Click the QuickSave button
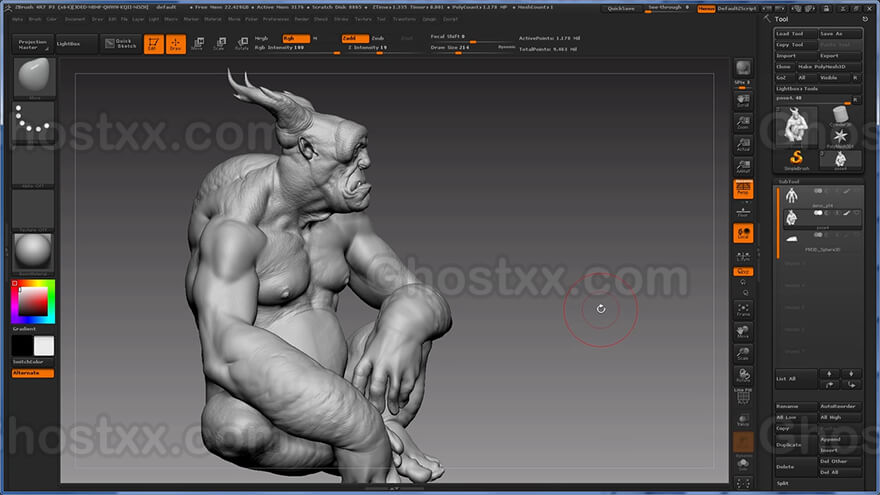The width and height of the screenshot is (880, 495). pos(621,8)
